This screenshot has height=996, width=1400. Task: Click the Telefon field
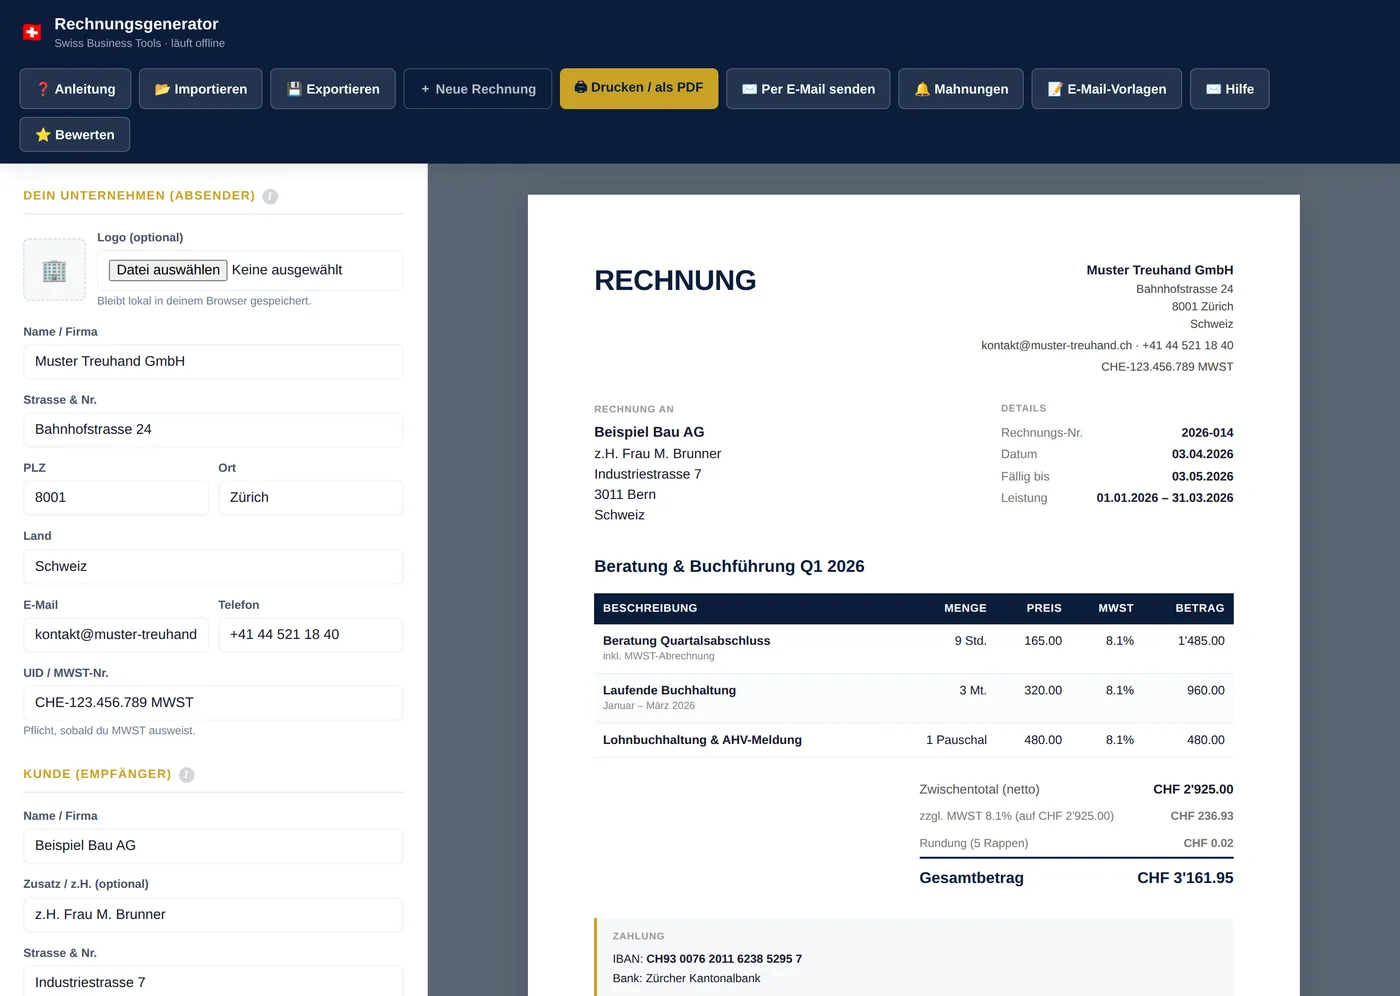coord(310,635)
